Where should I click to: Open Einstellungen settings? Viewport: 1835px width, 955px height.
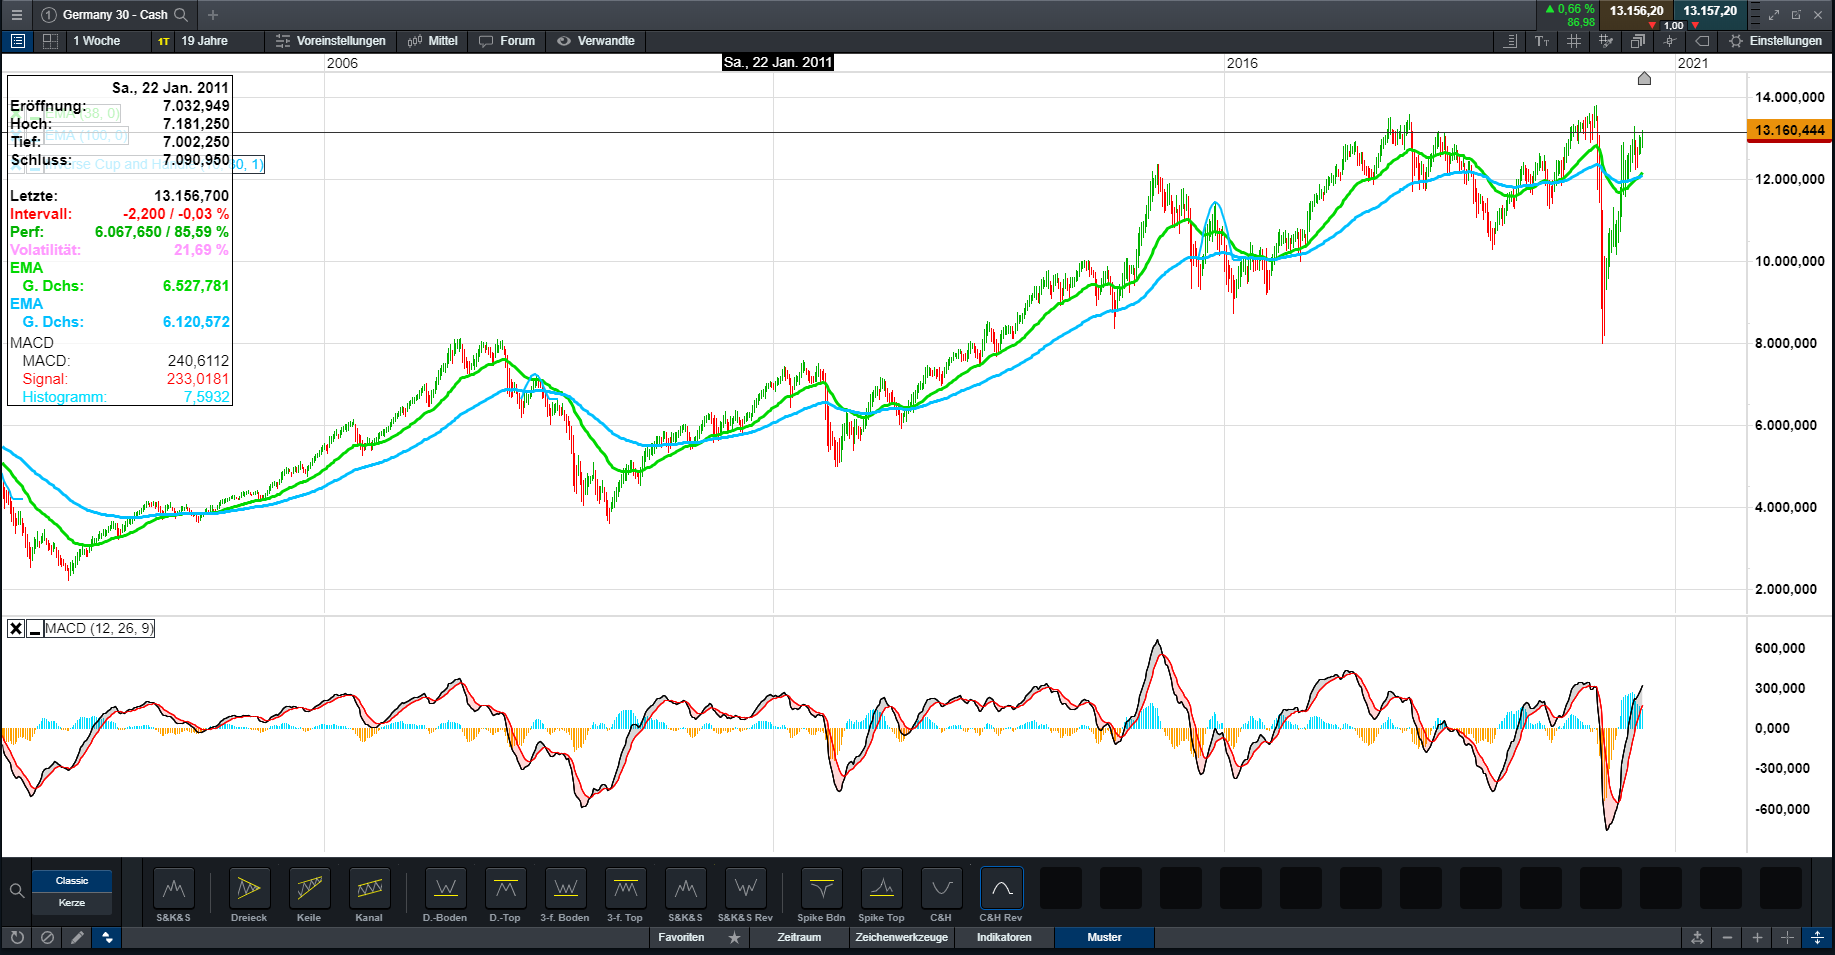click(1776, 41)
